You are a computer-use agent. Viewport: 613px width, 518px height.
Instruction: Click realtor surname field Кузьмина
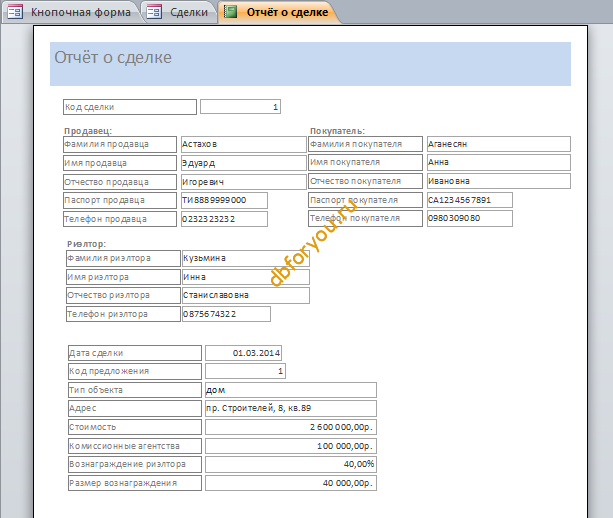pos(246,258)
